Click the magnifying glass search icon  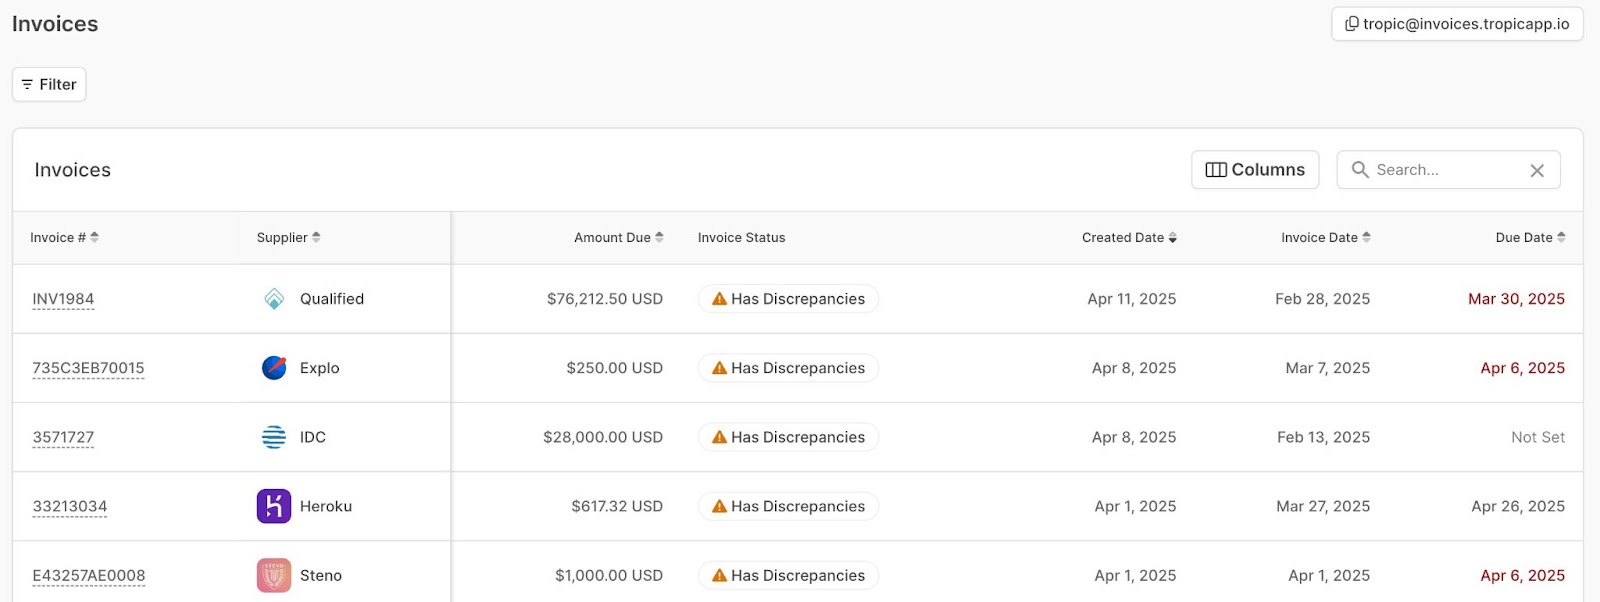click(1360, 170)
